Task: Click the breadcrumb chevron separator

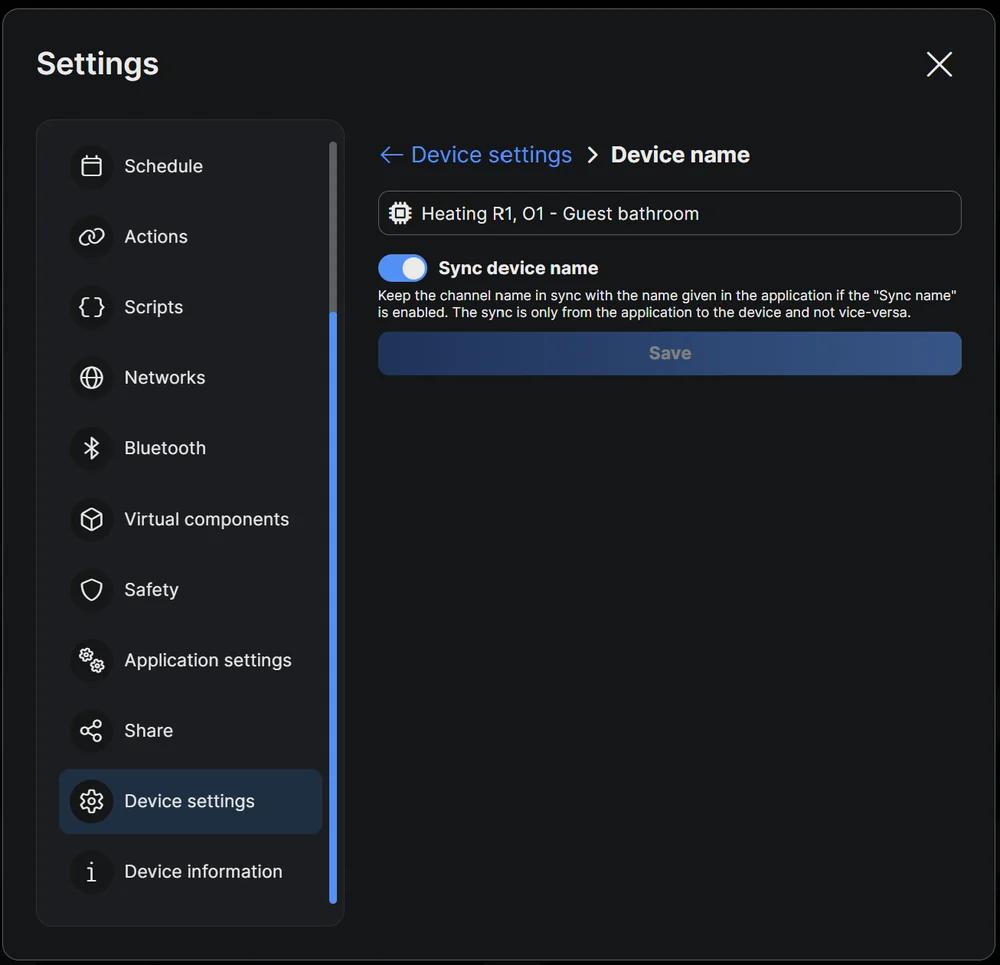Action: click(x=592, y=154)
